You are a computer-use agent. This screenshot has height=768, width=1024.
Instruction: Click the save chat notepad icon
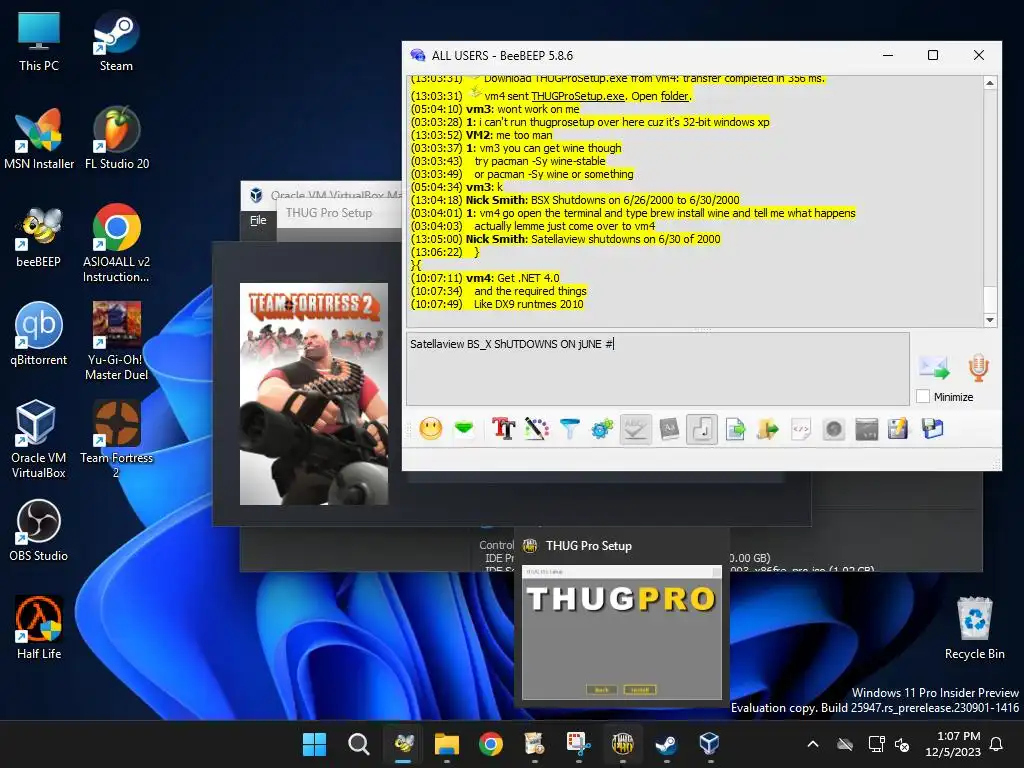[899, 429]
